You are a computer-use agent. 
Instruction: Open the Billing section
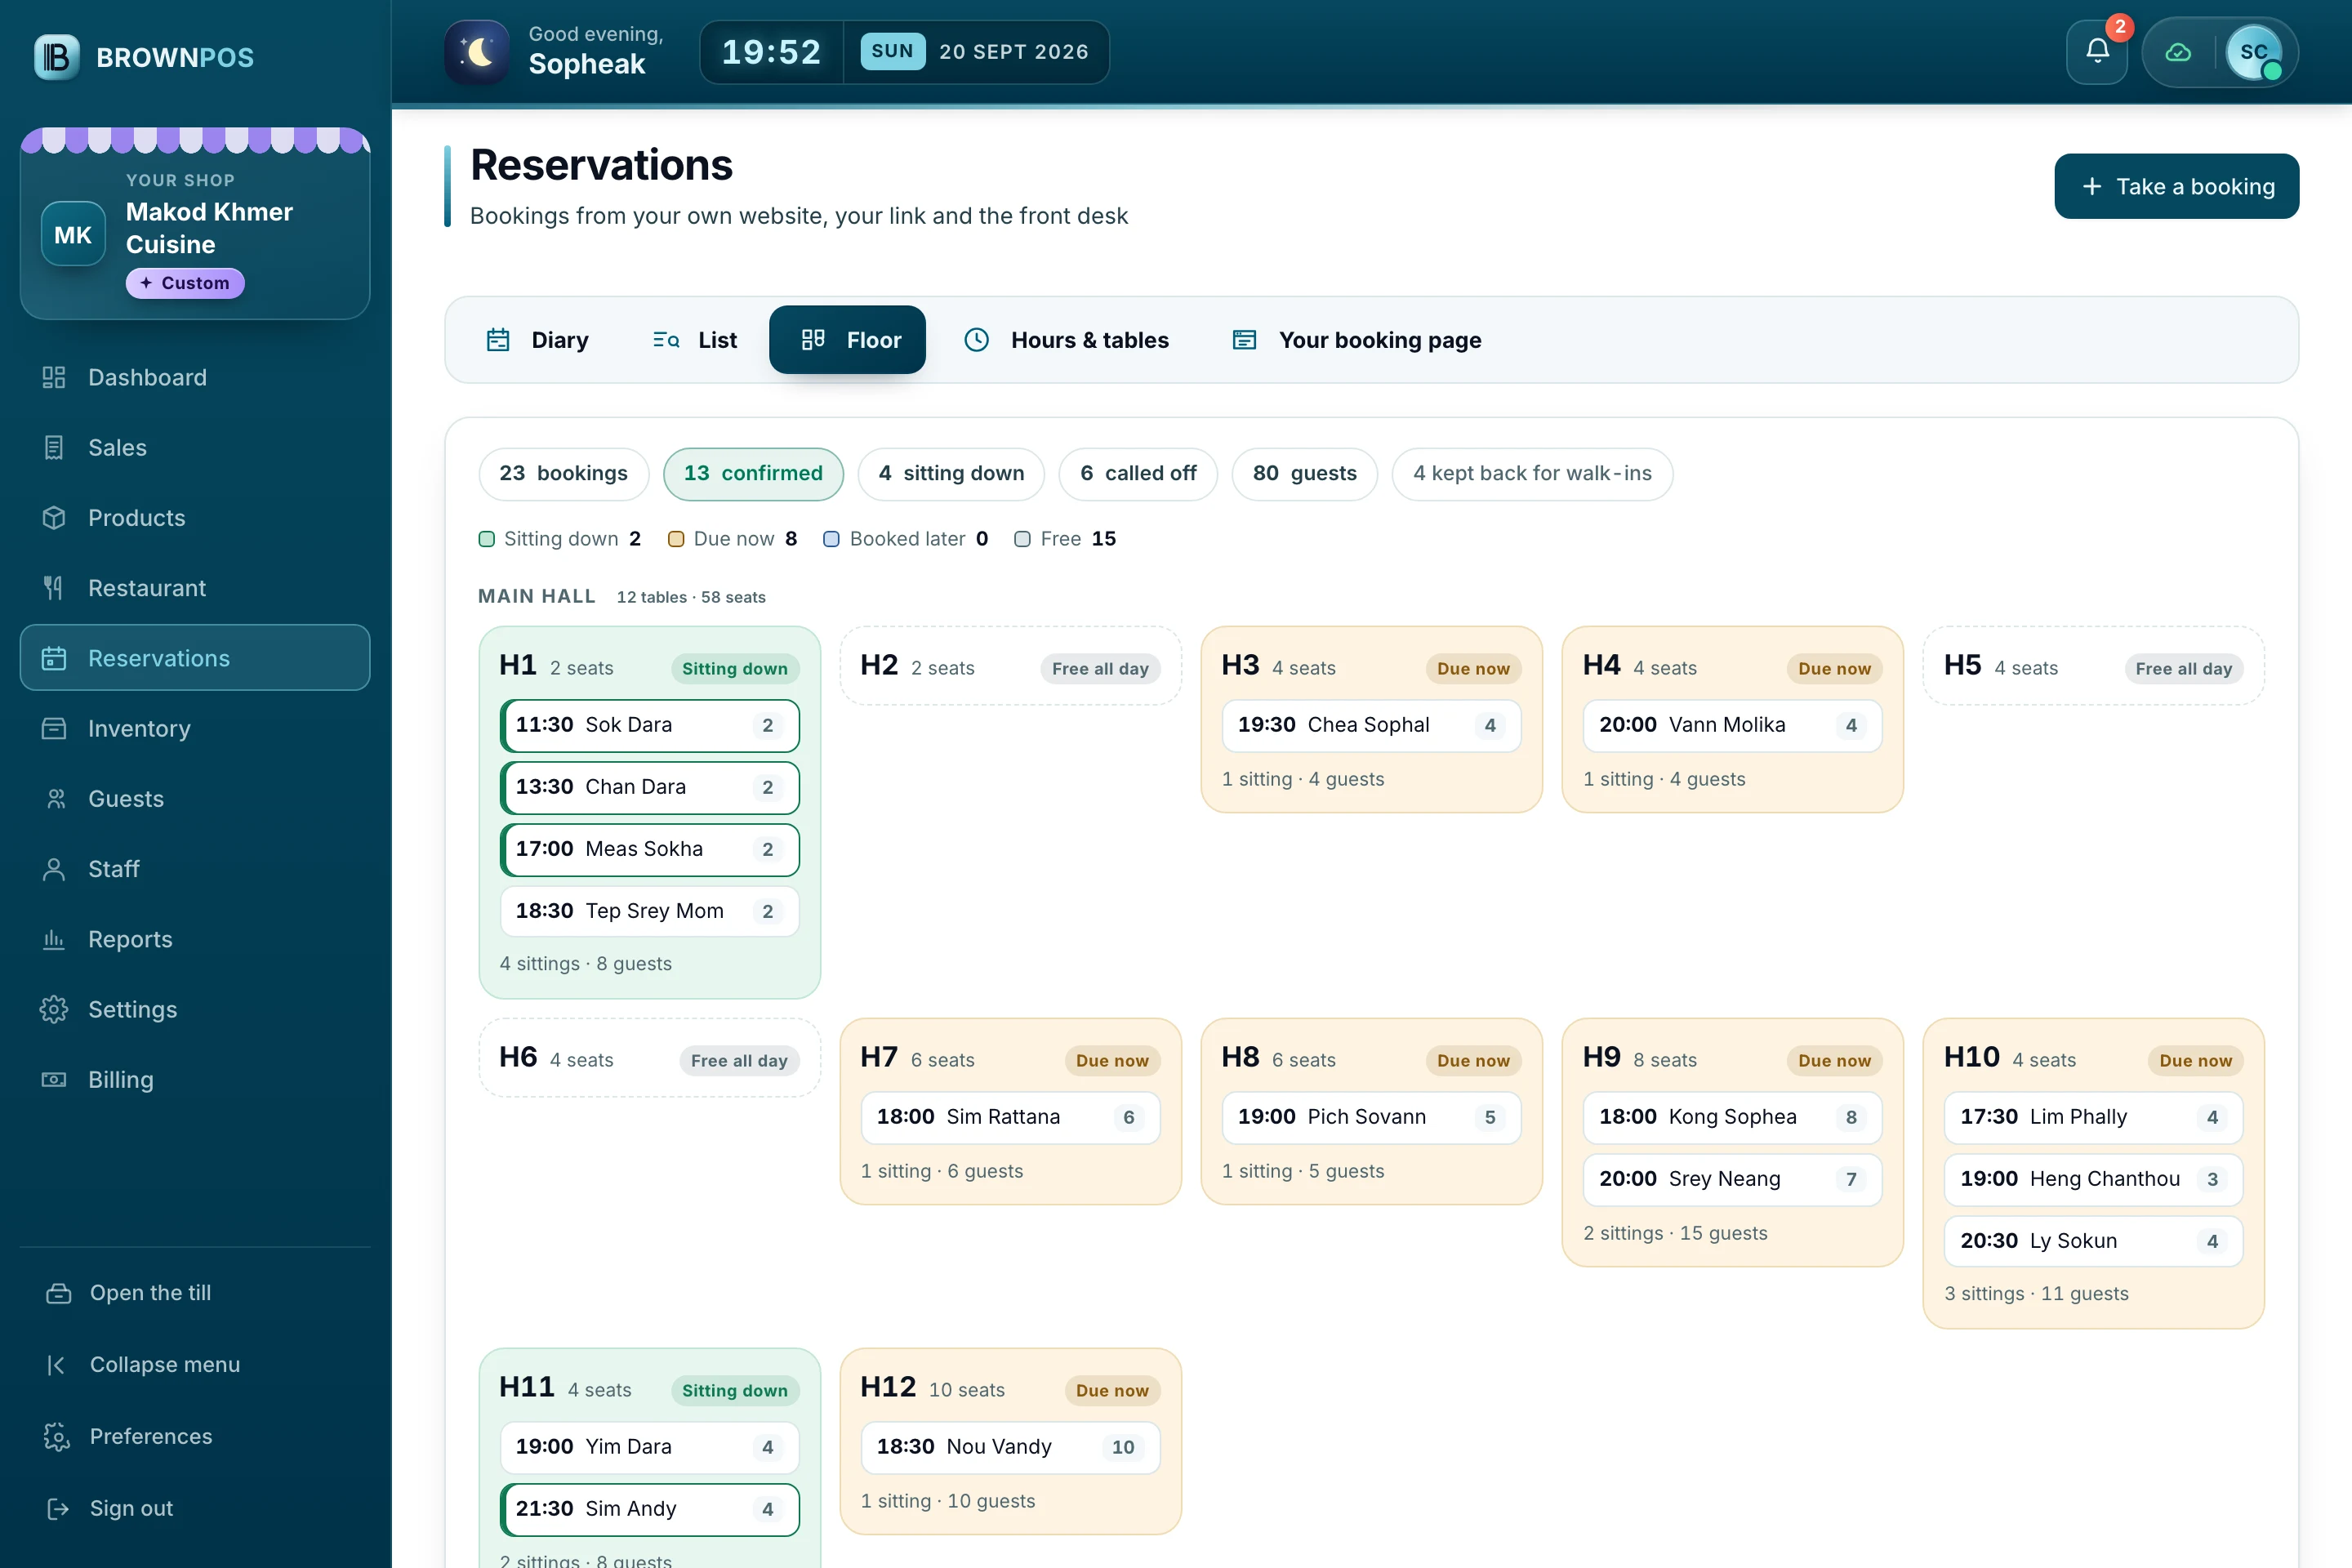click(195, 1080)
